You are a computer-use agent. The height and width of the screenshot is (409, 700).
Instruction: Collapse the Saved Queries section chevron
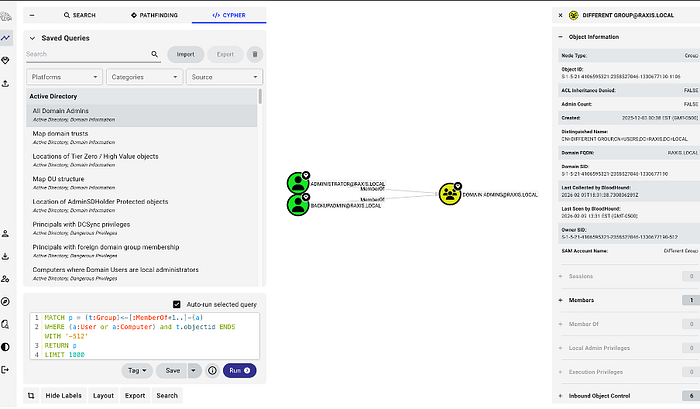[32, 38]
